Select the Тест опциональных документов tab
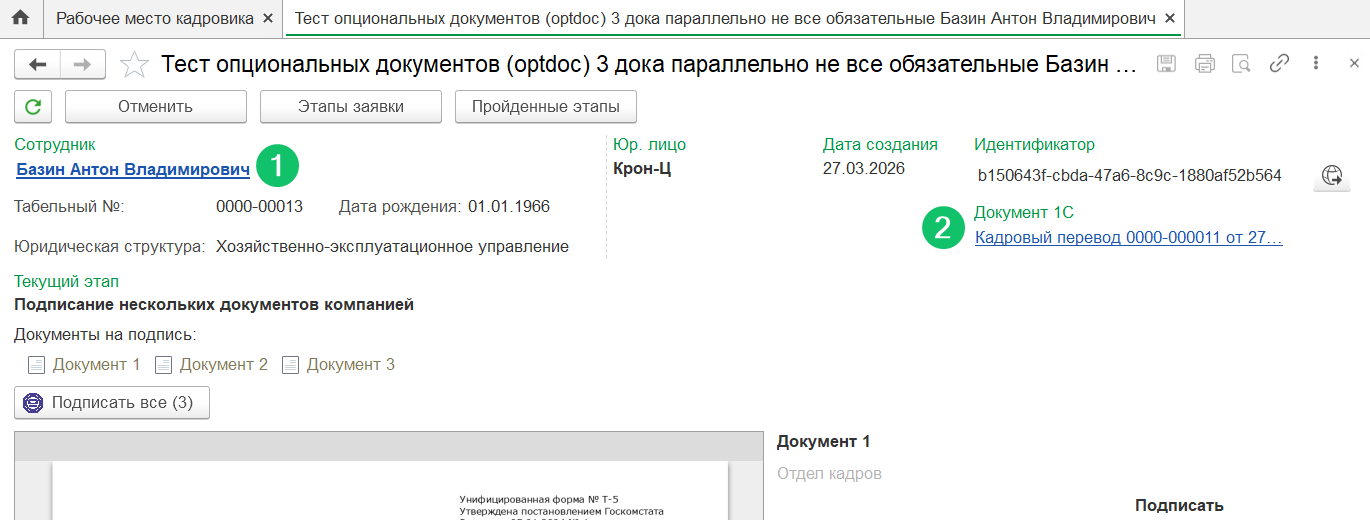Image resolution: width=1370 pixels, height=520 pixels. pyautogui.click(x=725, y=19)
